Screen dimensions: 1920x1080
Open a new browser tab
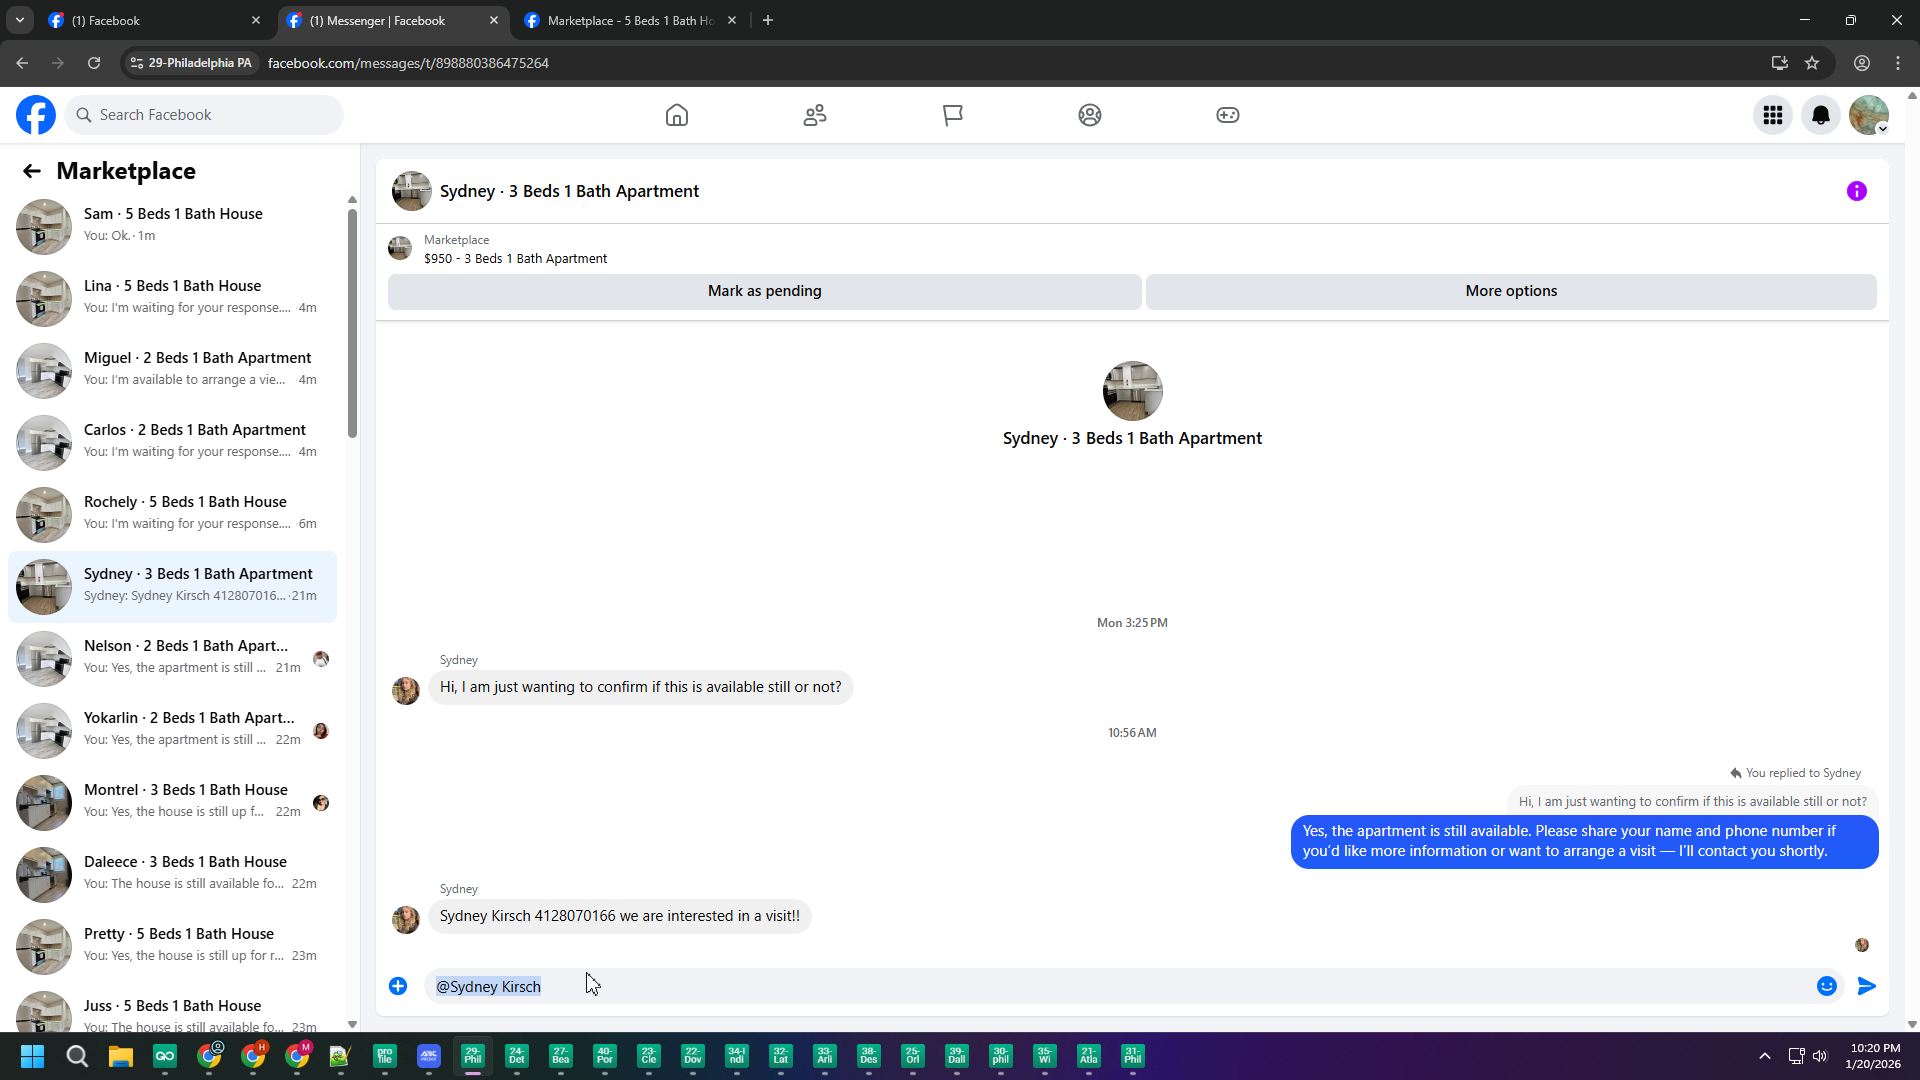(768, 20)
